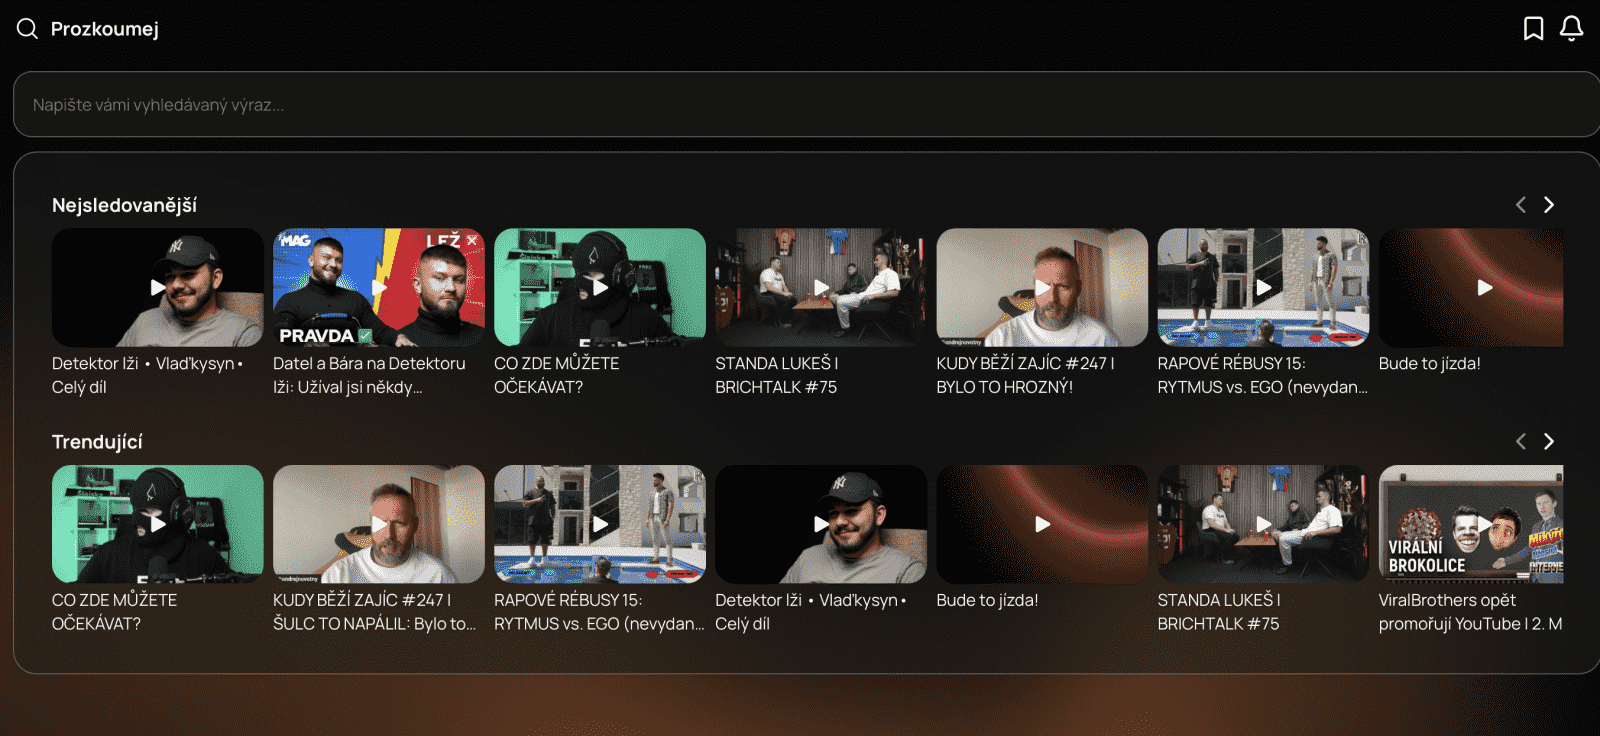
Task: Open title 'RAPOVÉ RÉBUSY 15: RYTMUS vs. EGO' under Nejsledovanější
Action: 1262,375
